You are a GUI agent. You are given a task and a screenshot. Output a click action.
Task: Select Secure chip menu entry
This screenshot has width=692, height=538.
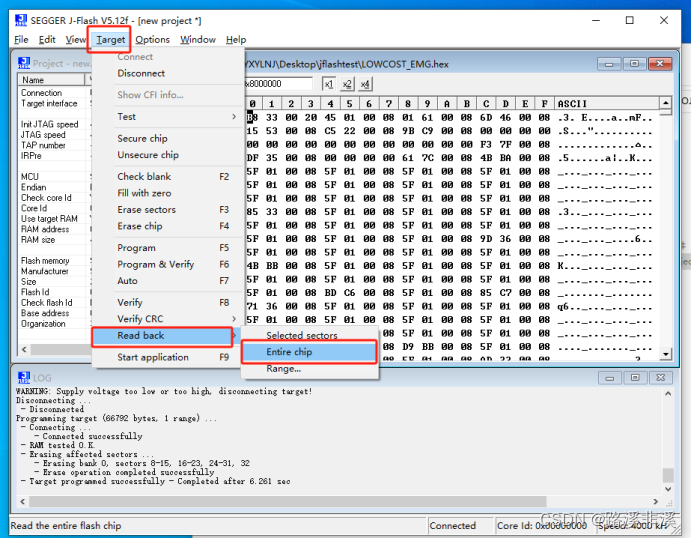(x=168, y=139)
